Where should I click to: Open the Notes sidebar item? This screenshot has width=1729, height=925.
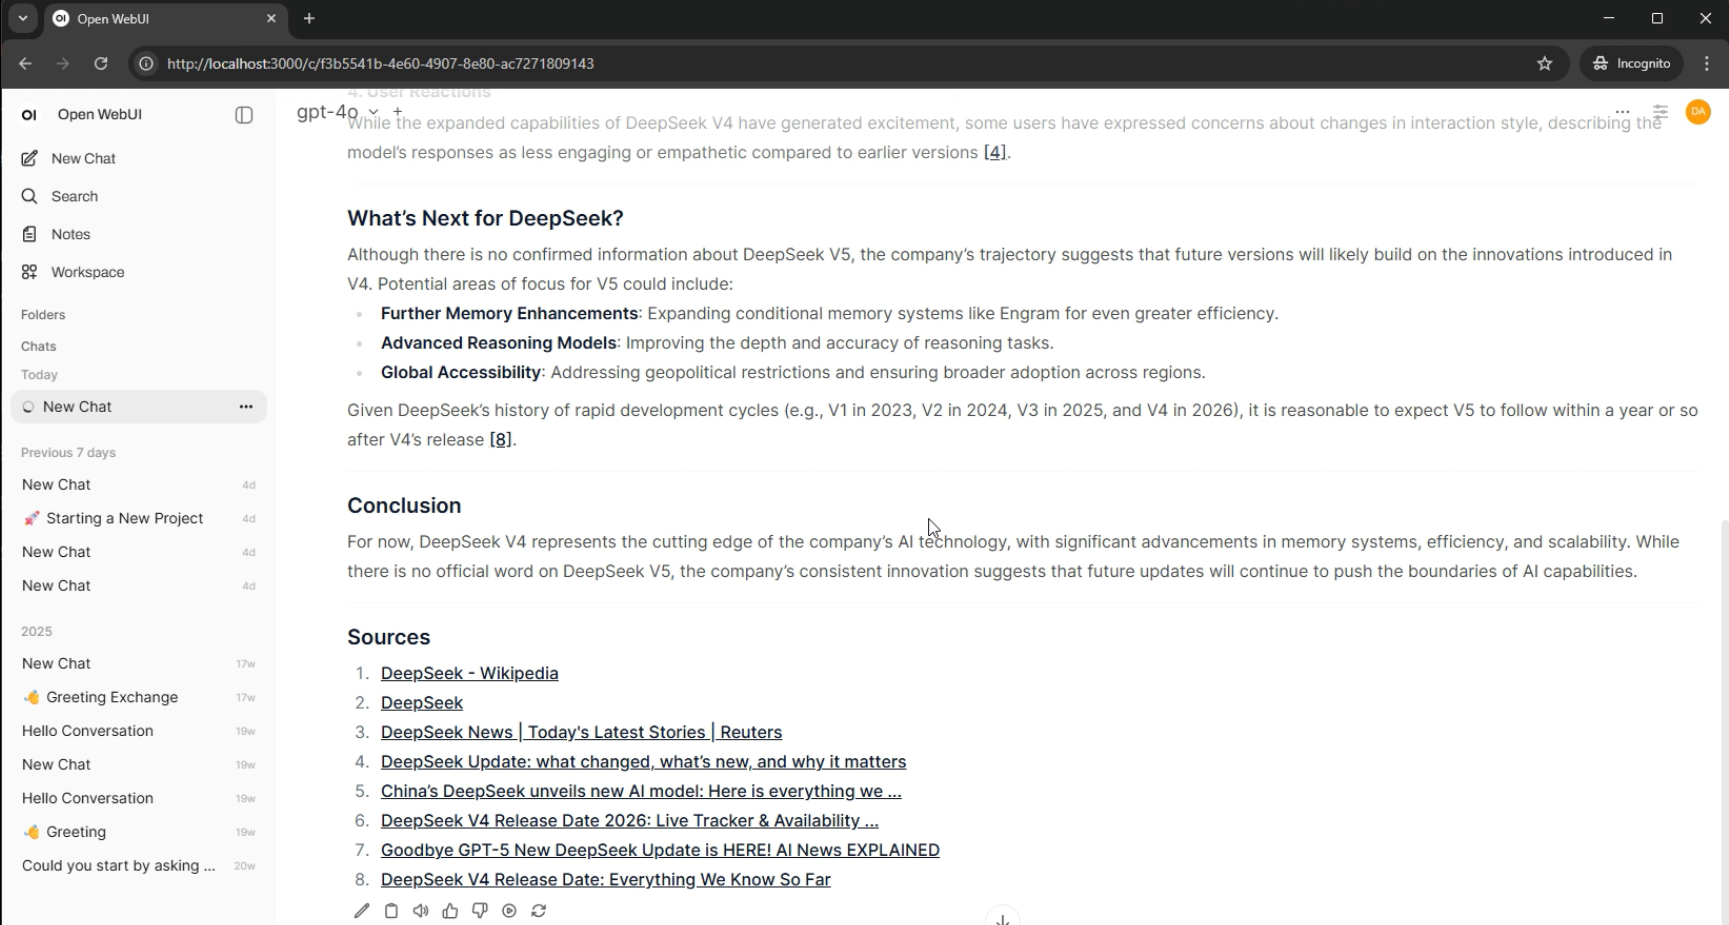[138, 234]
